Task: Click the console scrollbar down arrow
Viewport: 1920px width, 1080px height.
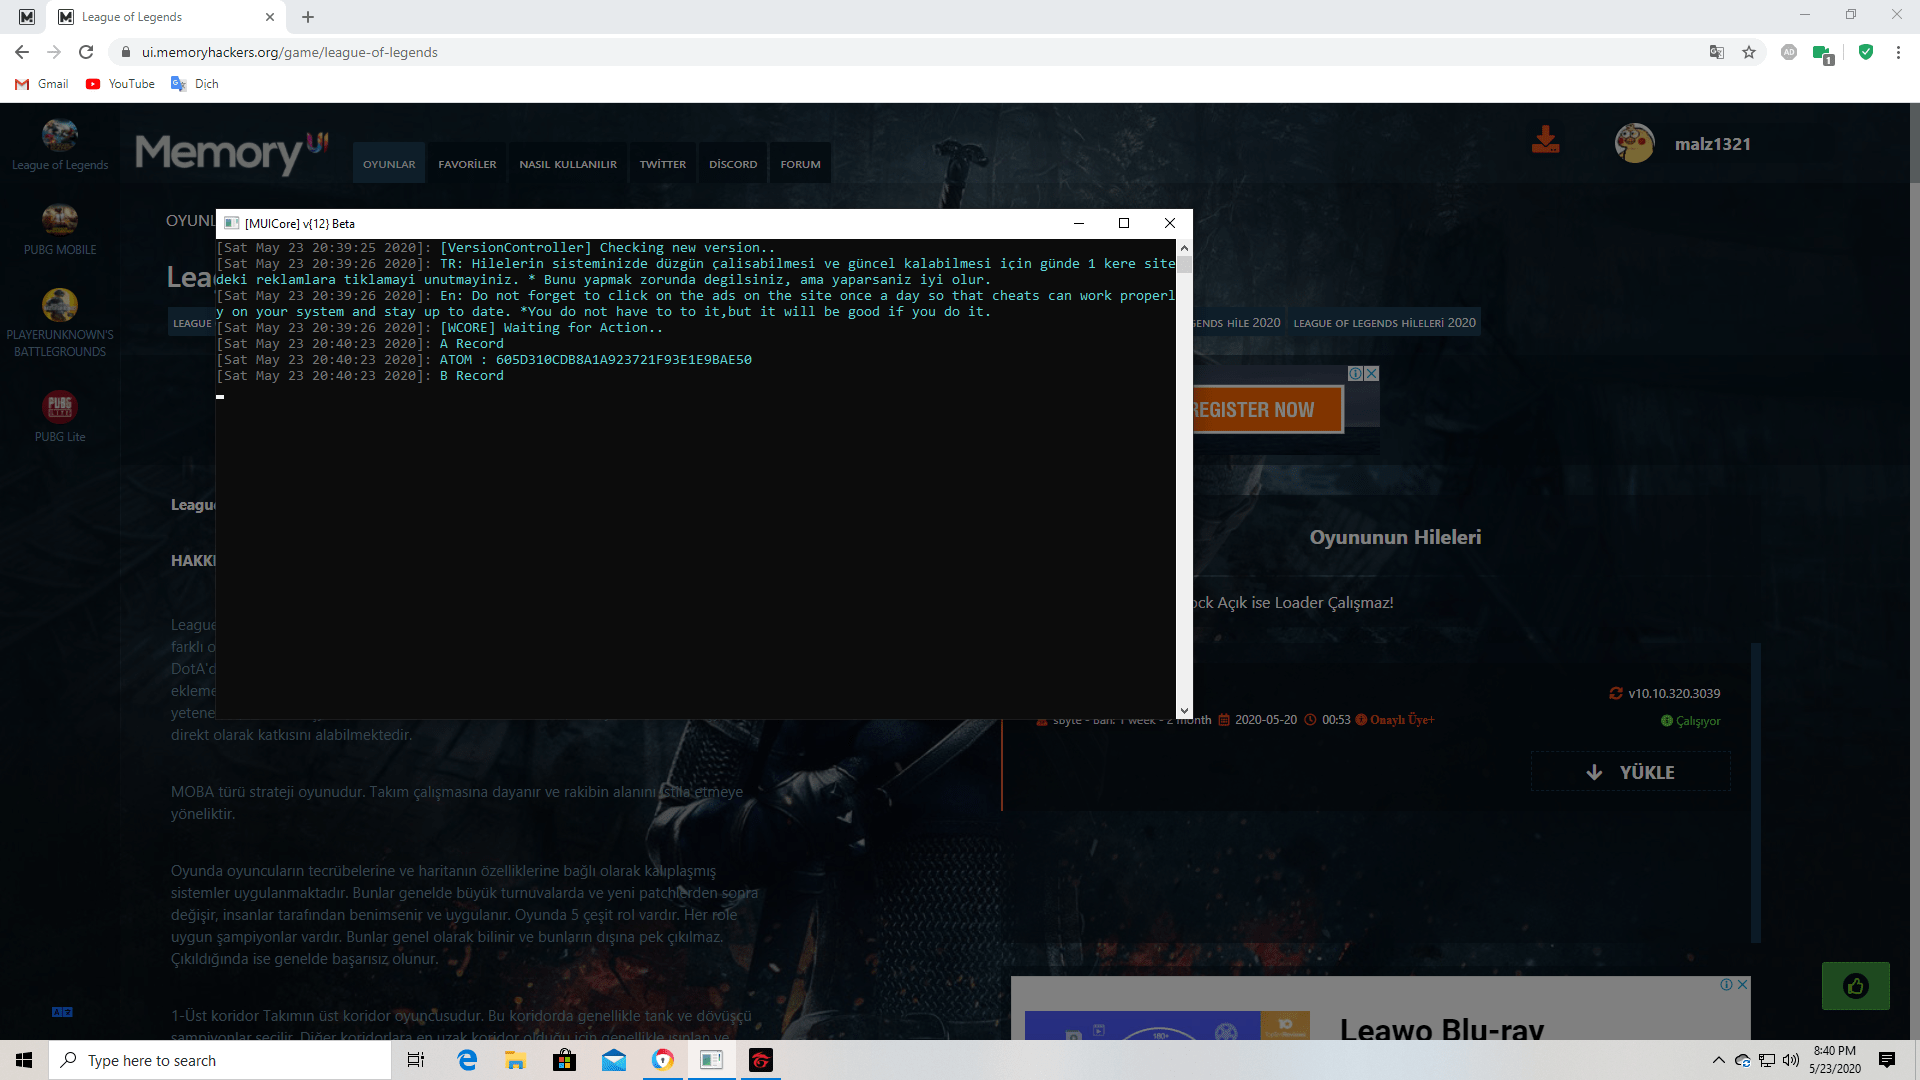Action: (1184, 711)
